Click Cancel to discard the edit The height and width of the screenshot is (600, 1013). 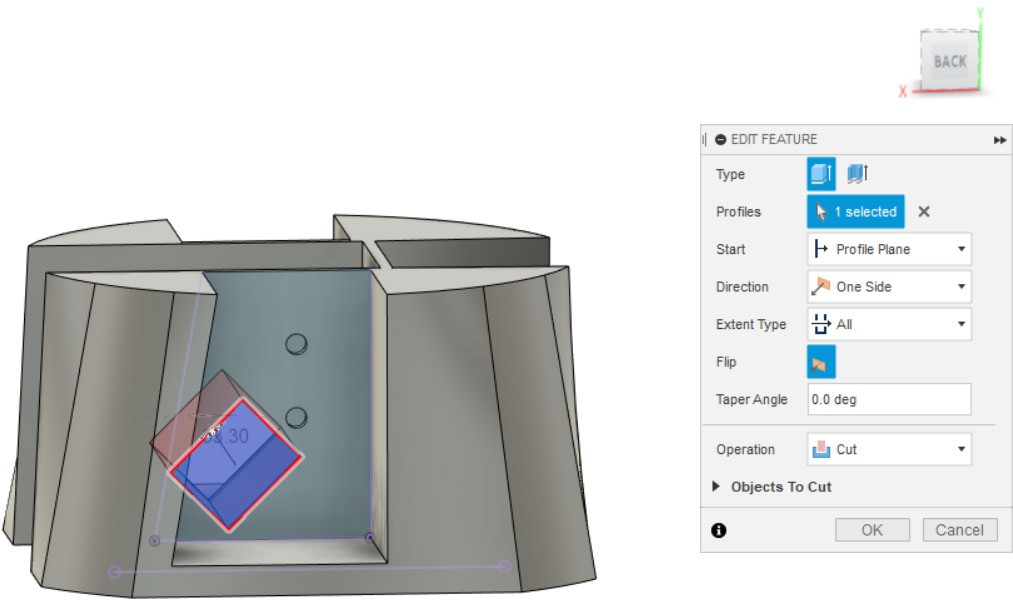[959, 530]
